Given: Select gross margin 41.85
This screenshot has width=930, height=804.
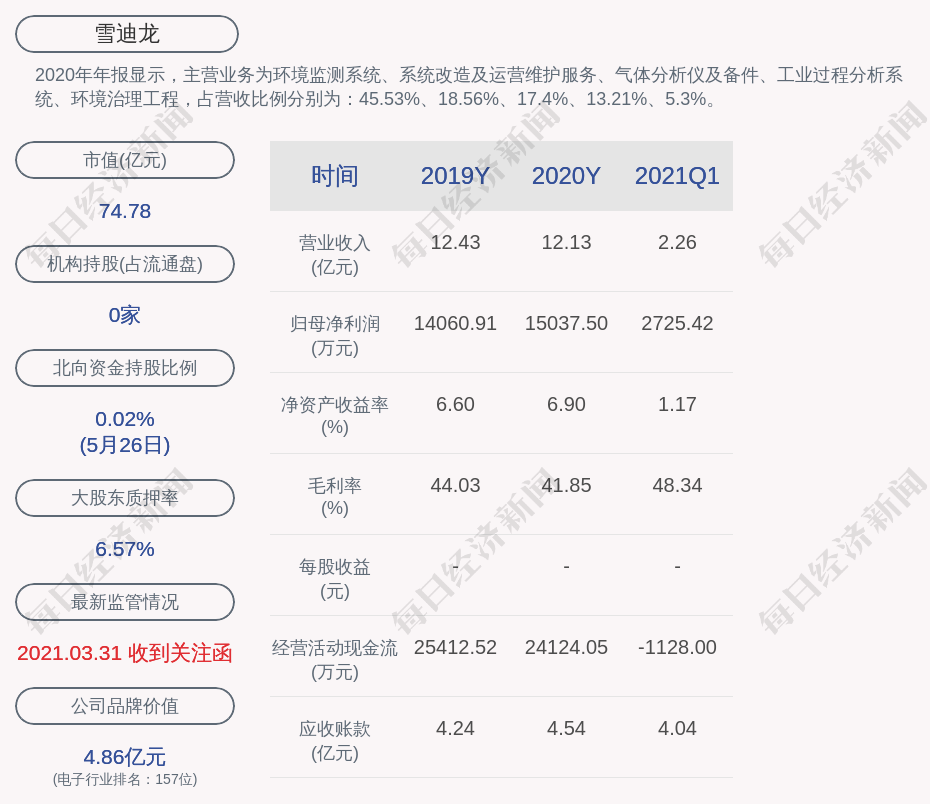Looking at the screenshot, I should tap(566, 486).
